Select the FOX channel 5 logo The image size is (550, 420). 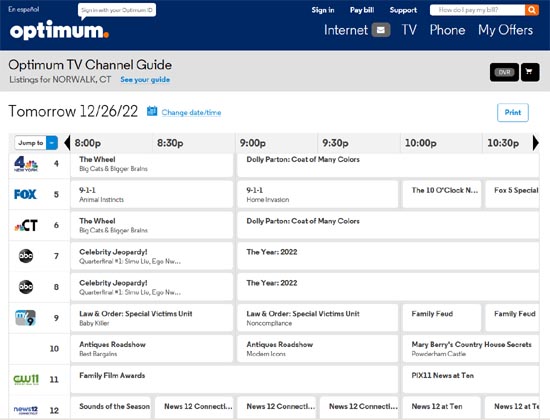click(25, 194)
